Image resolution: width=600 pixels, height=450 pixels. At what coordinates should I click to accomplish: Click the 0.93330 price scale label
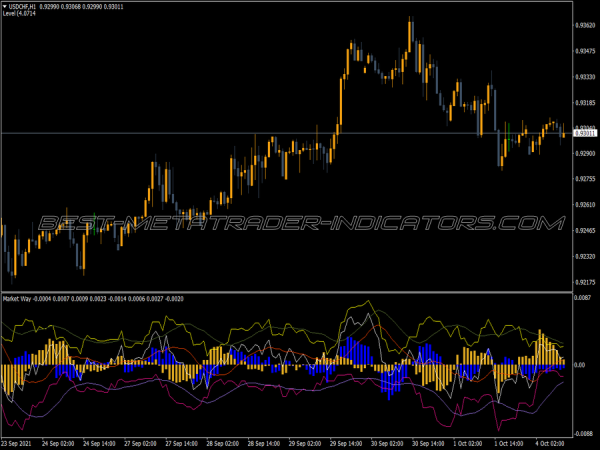pos(585,77)
